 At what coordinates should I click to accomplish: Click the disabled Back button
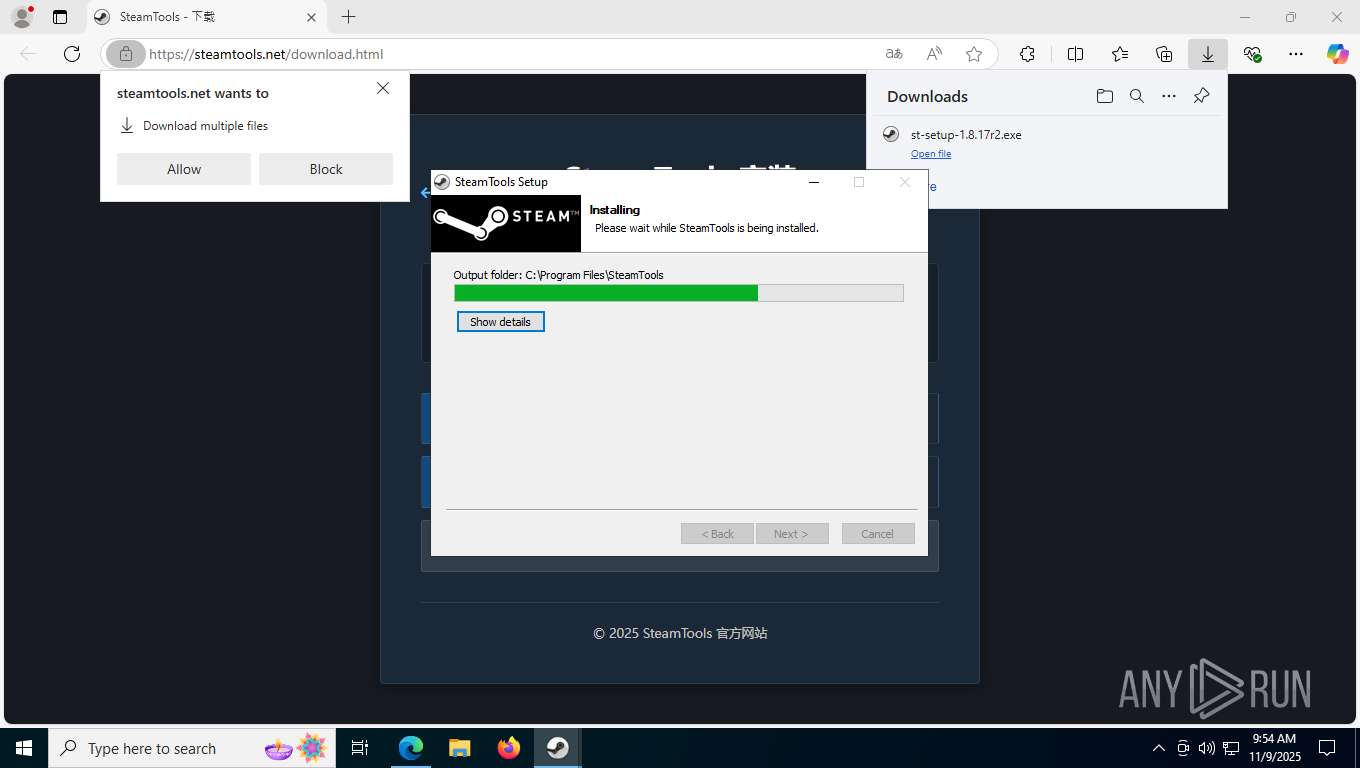pyautogui.click(x=717, y=534)
